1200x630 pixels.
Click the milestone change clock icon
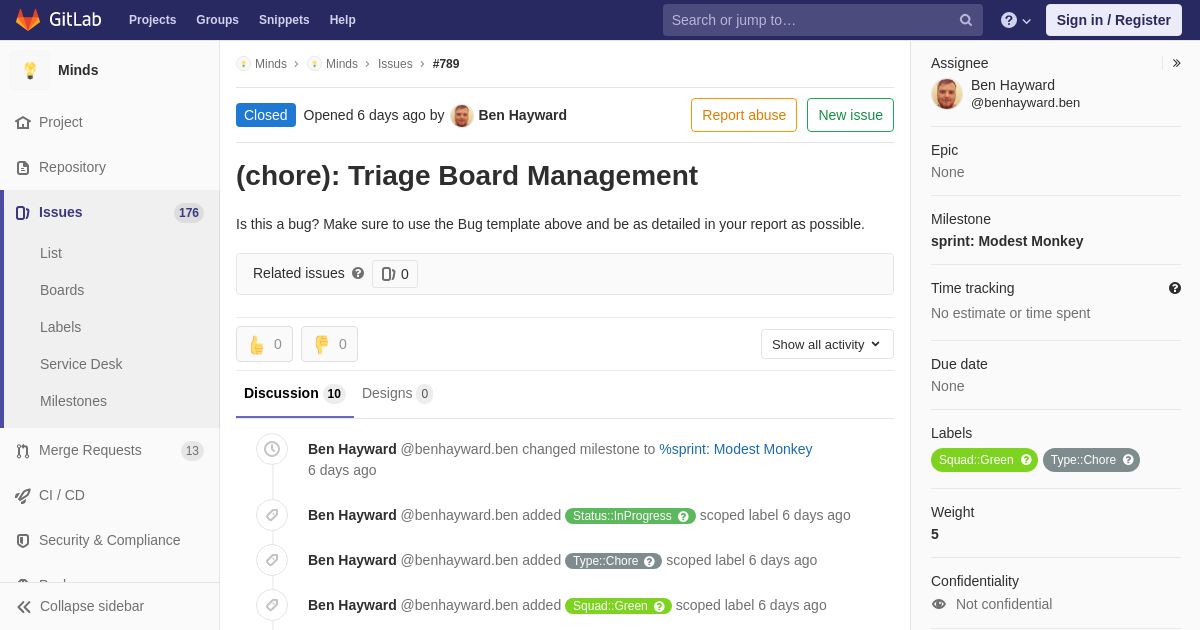pos(272,449)
